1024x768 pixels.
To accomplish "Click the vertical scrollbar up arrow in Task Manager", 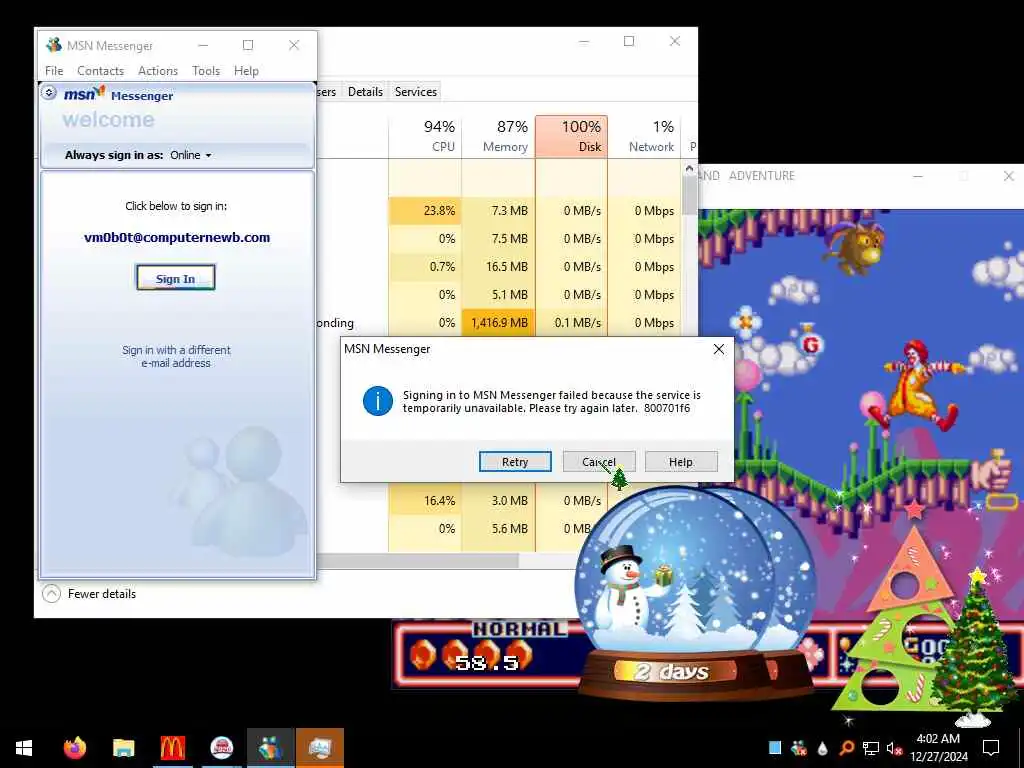I will [x=689, y=168].
